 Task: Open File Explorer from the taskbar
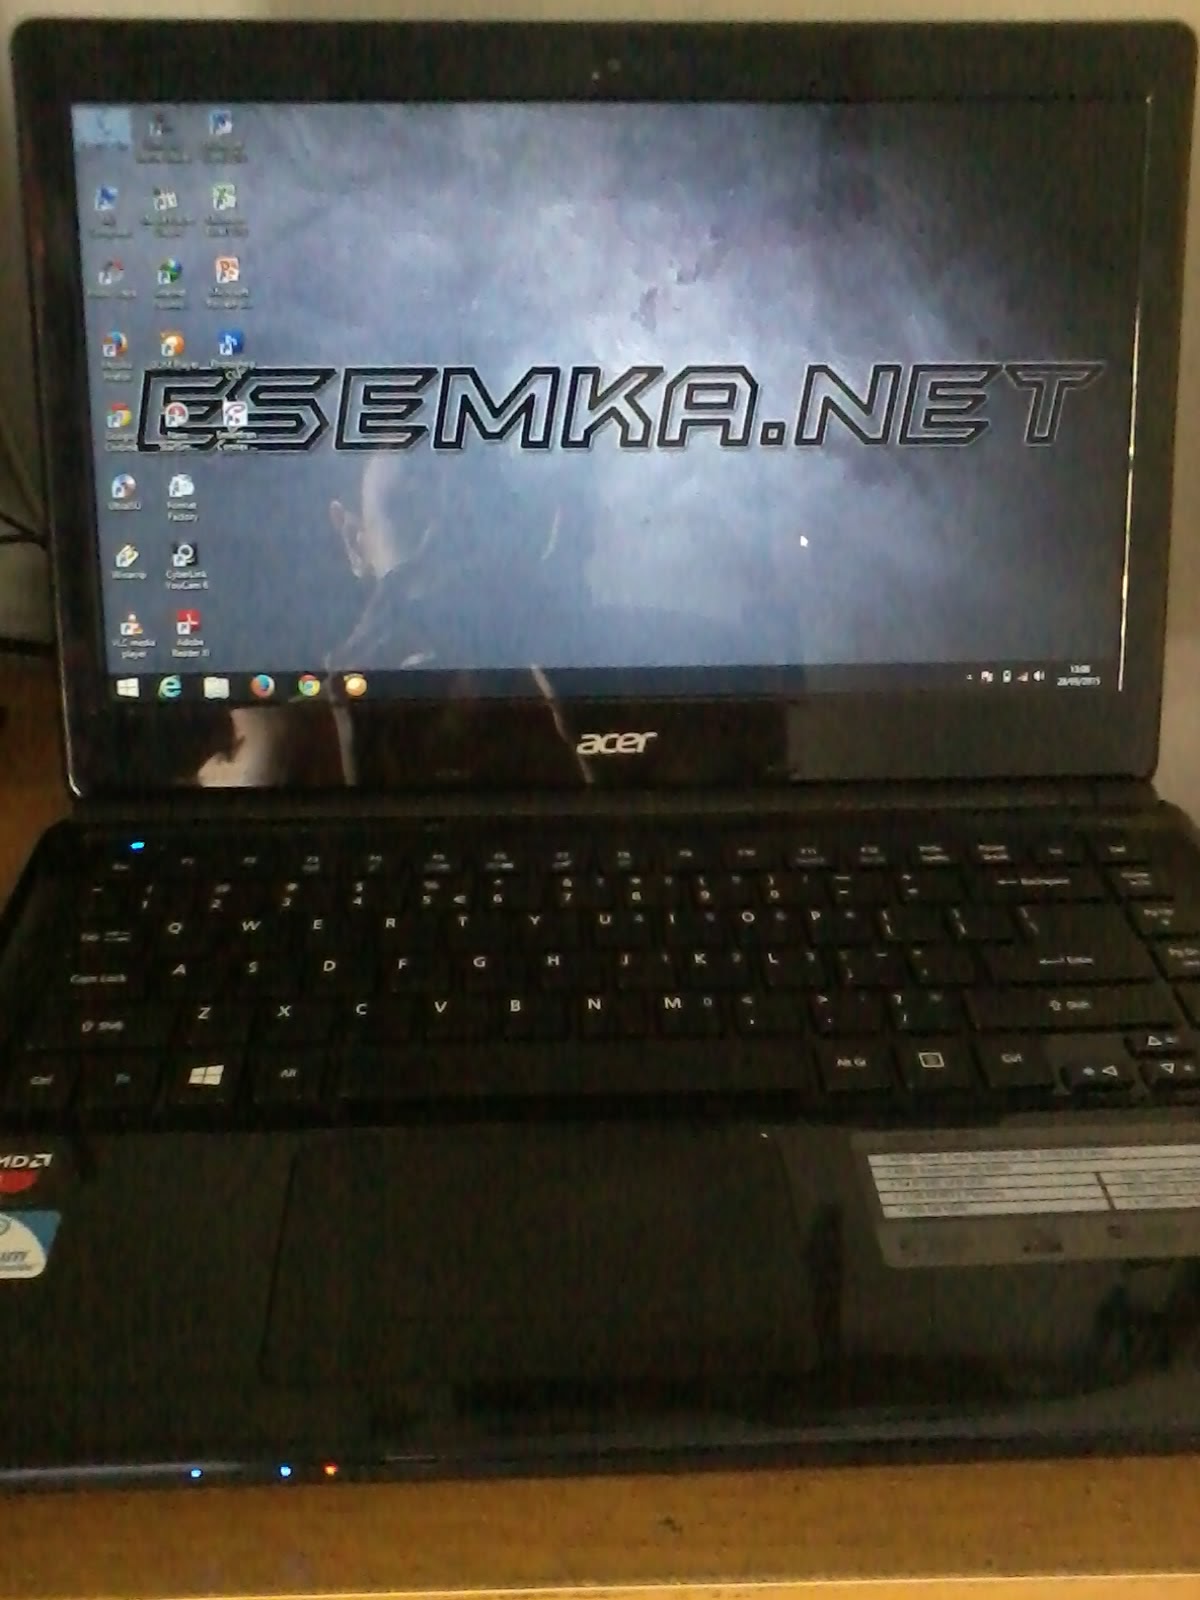(217, 687)
